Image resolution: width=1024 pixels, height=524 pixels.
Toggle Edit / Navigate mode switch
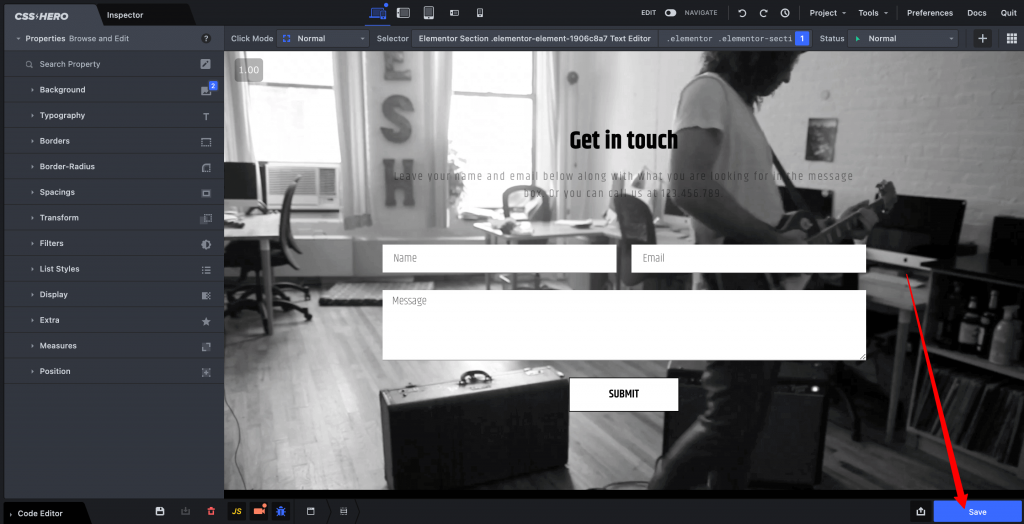point(670,13)
